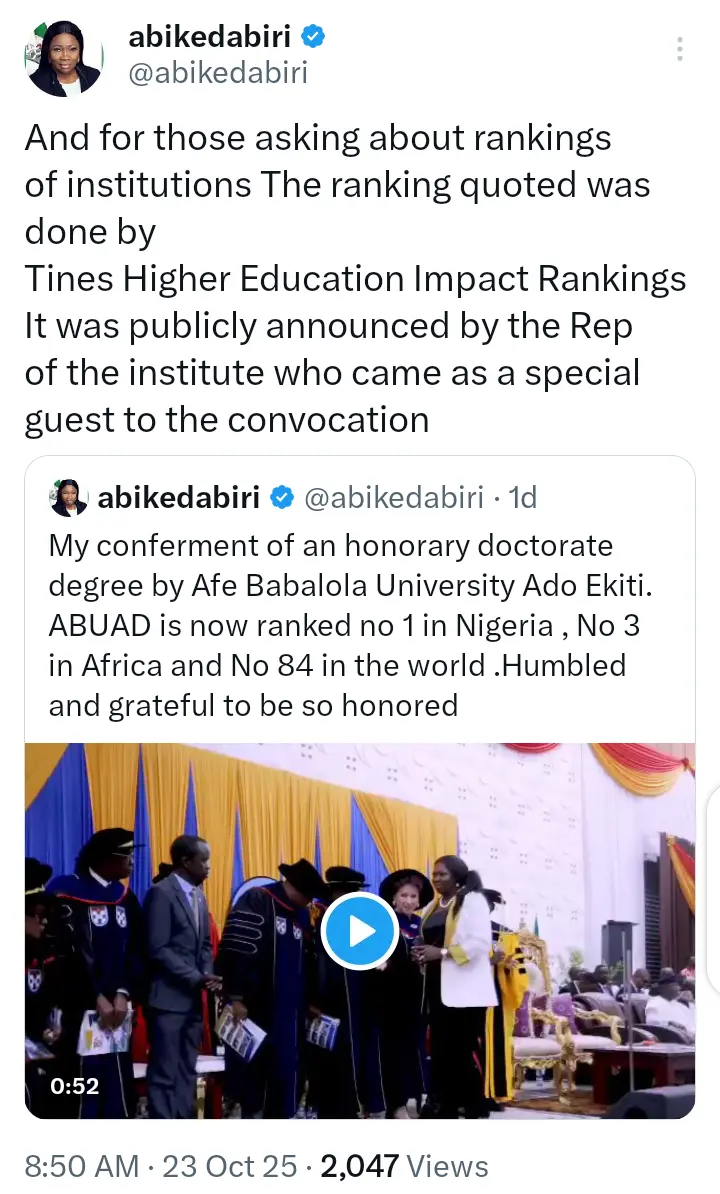Click the "1d" timestamp in the quoted tweet
Viewport: 720px width, 1194px height.
(521, 497)
